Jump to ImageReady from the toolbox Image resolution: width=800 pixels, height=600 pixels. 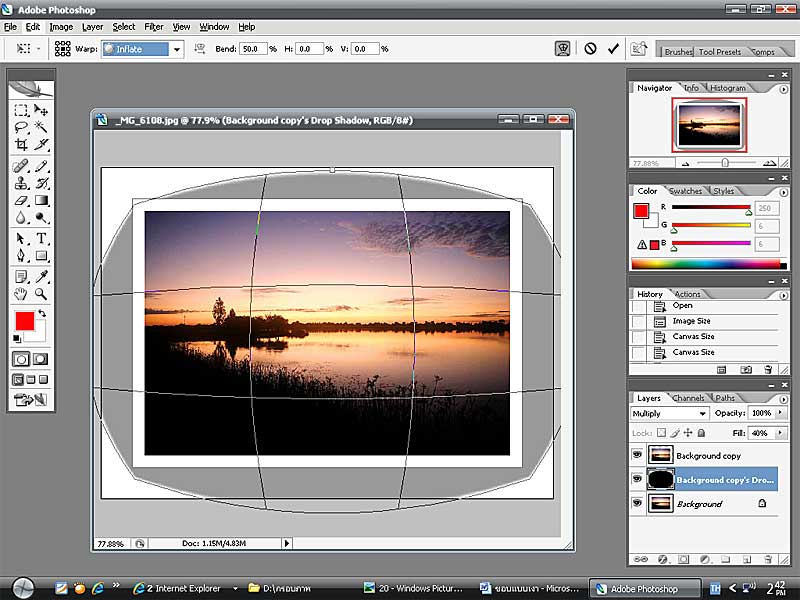click(x=31, y=399)
